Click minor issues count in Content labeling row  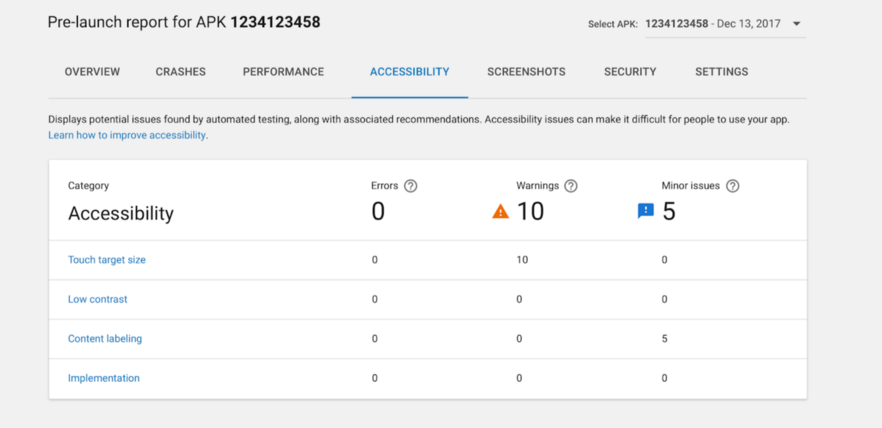pos(665,339)
